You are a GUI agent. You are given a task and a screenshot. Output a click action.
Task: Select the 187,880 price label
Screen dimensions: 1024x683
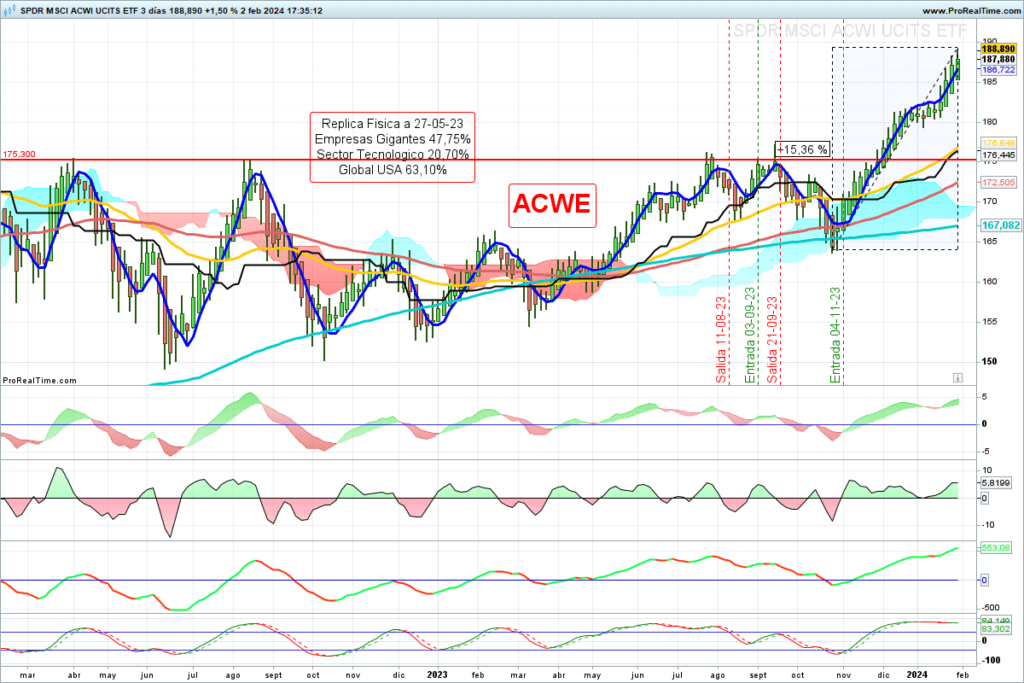point(998,59)
